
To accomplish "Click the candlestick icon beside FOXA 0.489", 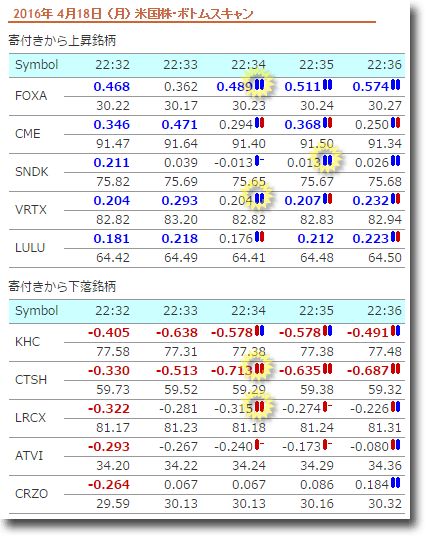I will point(259,84).
